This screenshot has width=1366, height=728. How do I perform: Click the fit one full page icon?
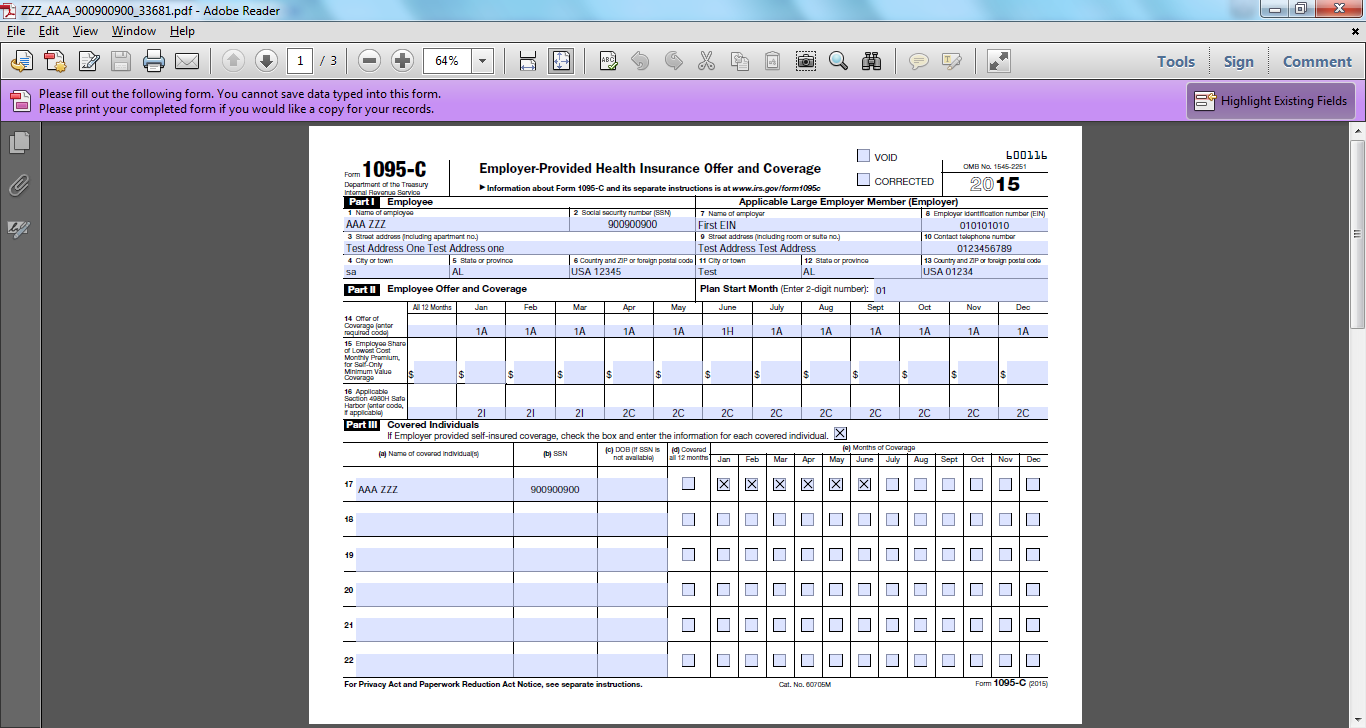[x=561, y=61]
